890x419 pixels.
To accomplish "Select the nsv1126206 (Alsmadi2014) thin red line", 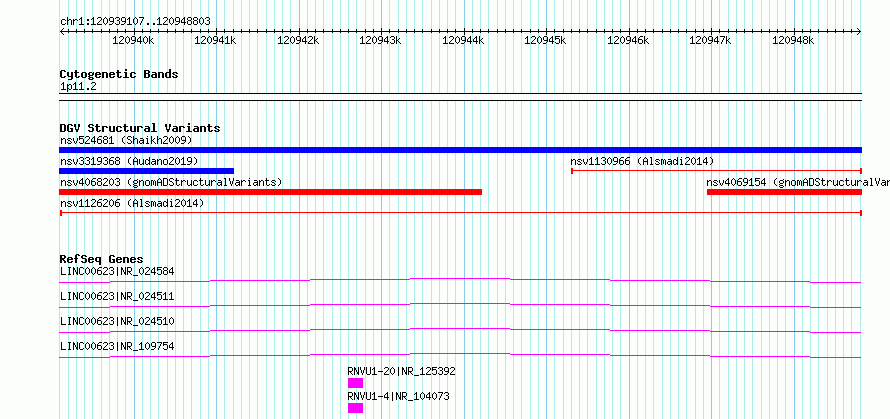I will point(460,213).
